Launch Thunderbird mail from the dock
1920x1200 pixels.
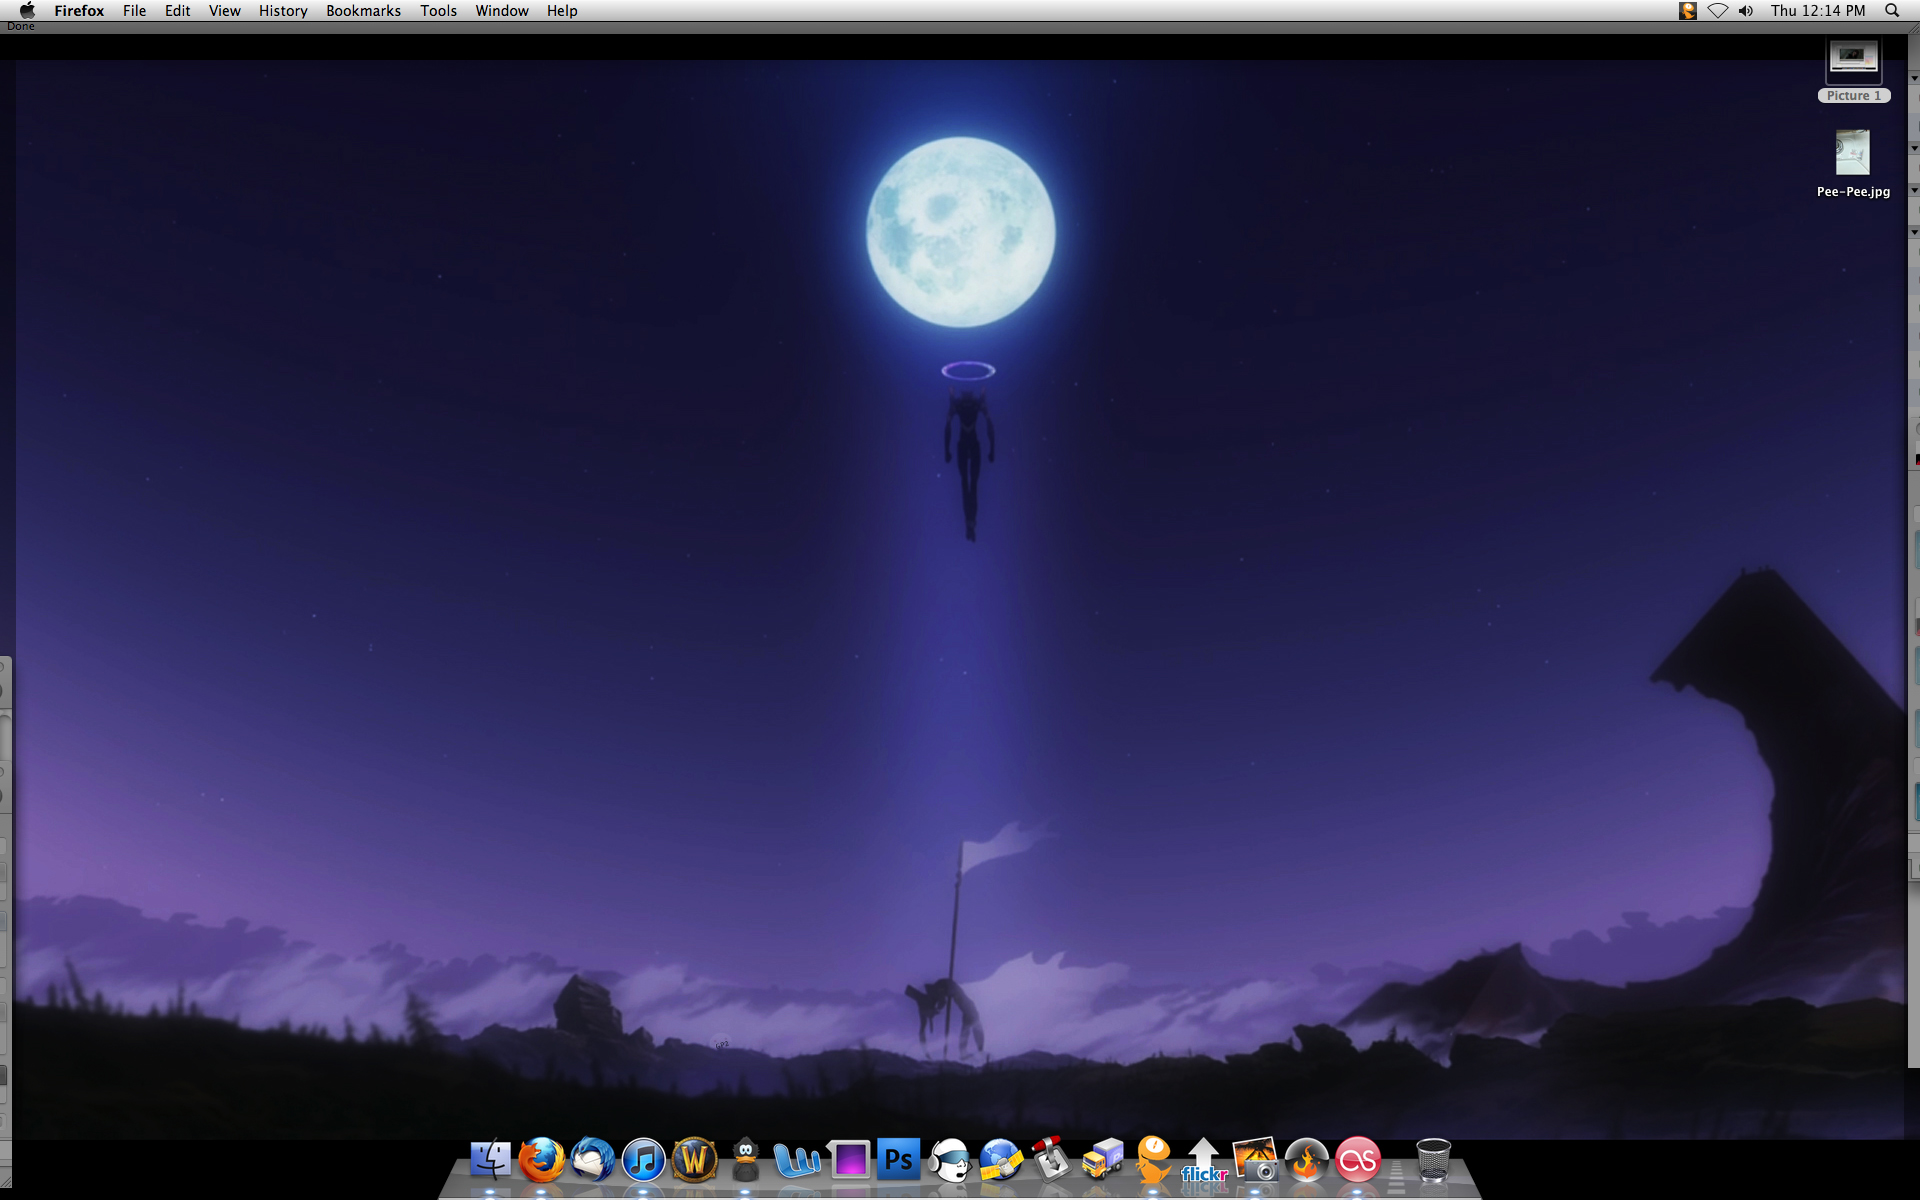tap(592, 1160)
